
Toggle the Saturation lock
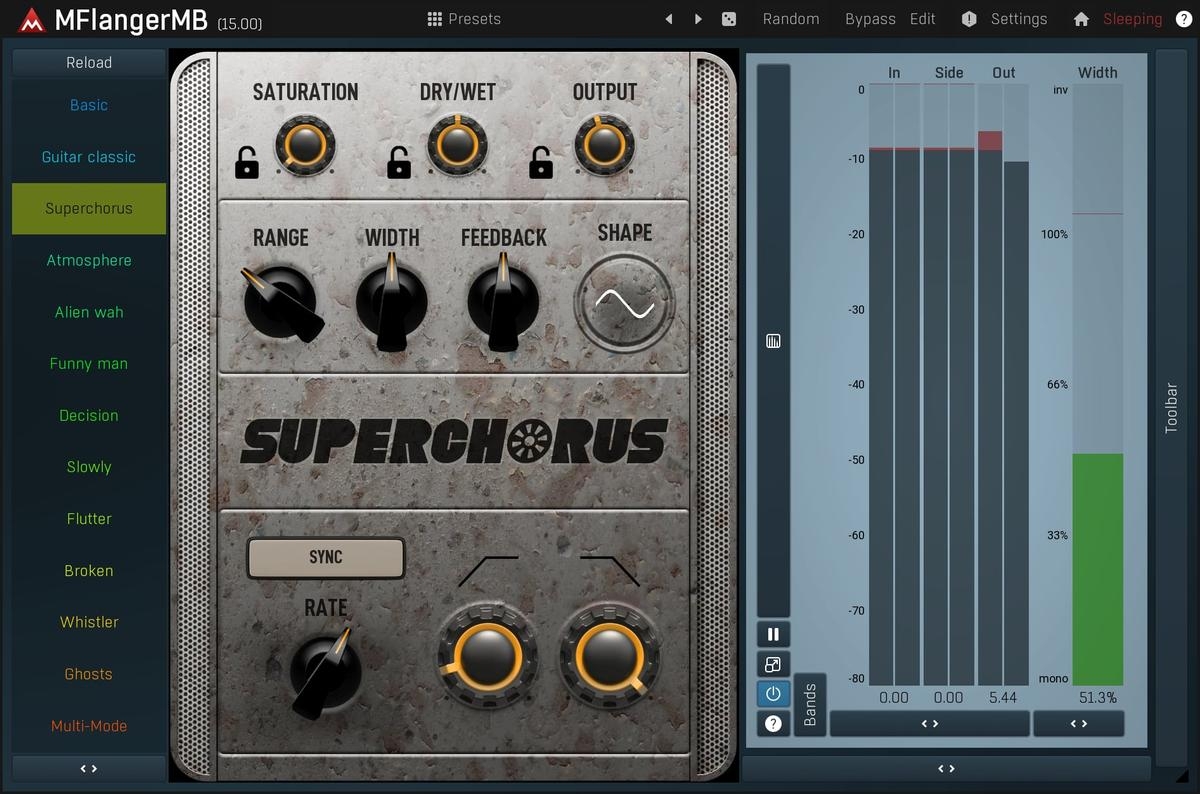pos(246,162)
